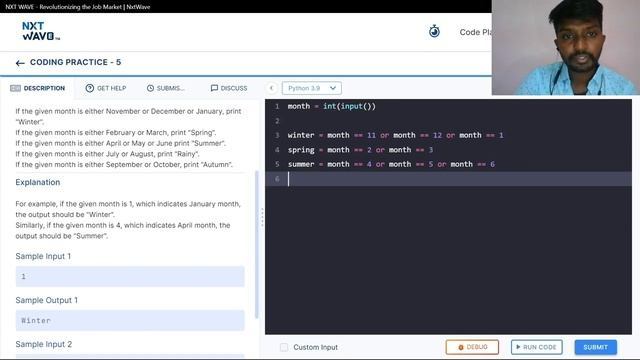Click the summer assignment code line
Viewport: 640px width, 360px height.
point(391,164)
